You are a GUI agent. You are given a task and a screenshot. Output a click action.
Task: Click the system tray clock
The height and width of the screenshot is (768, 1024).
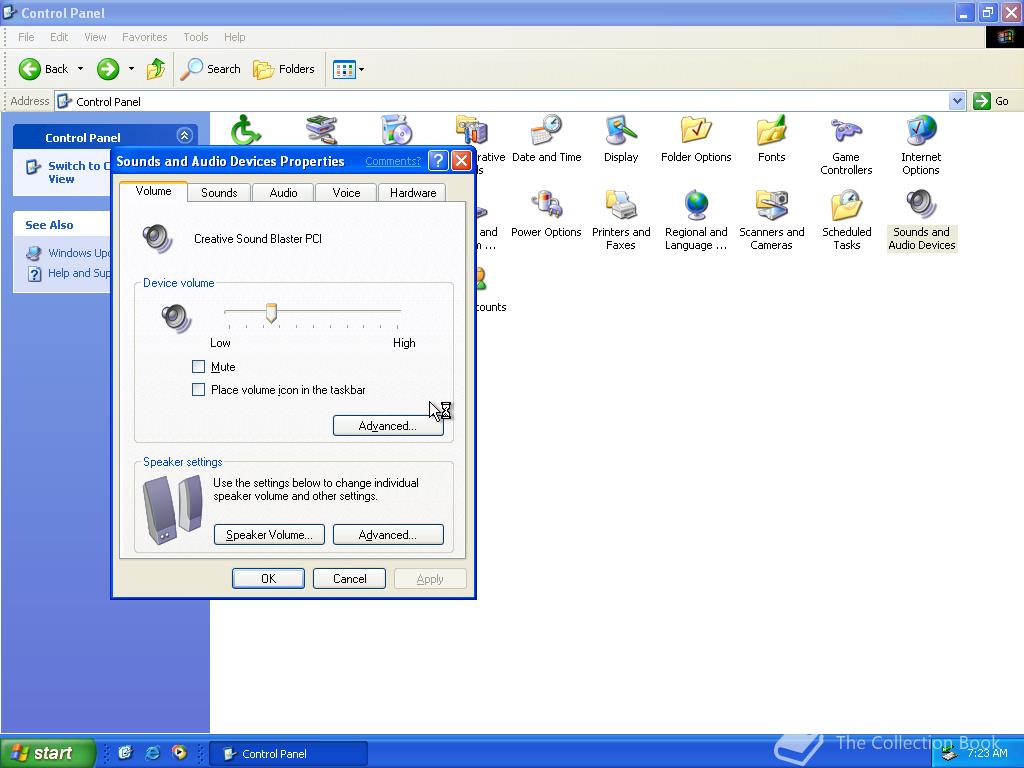987,753
